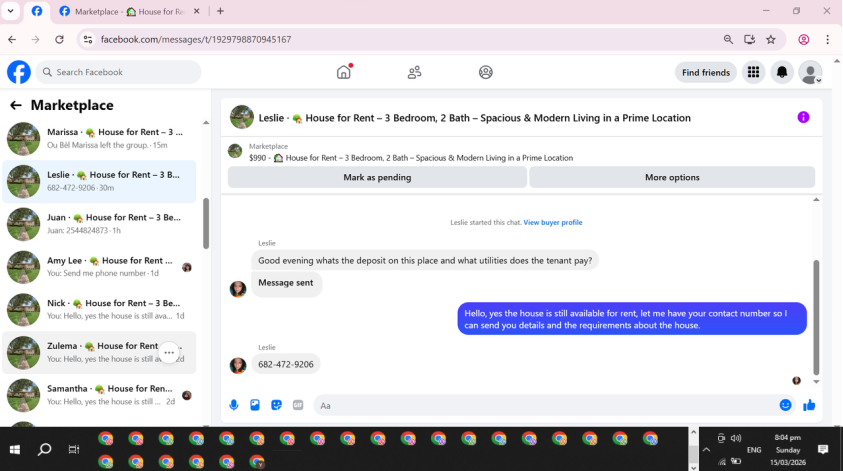
Task: Click the 682-472-9206 message bubble
Action: click(285, 365)
